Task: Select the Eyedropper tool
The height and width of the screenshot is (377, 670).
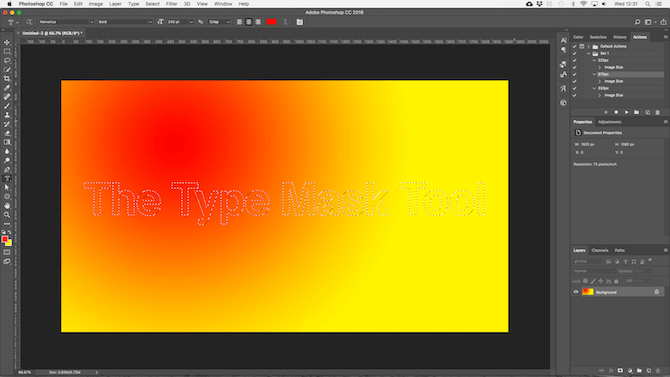Action: point(7,88)
